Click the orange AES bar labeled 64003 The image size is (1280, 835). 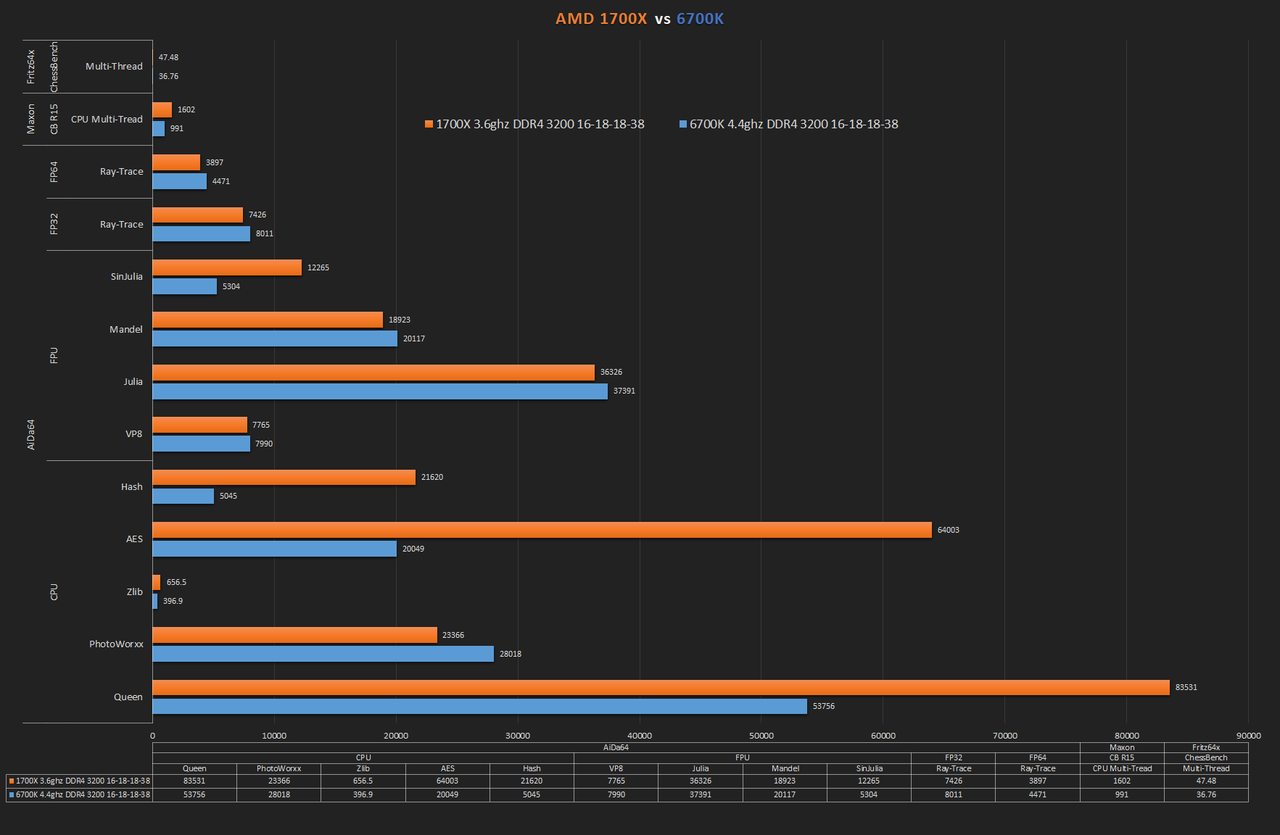point(541,530)
